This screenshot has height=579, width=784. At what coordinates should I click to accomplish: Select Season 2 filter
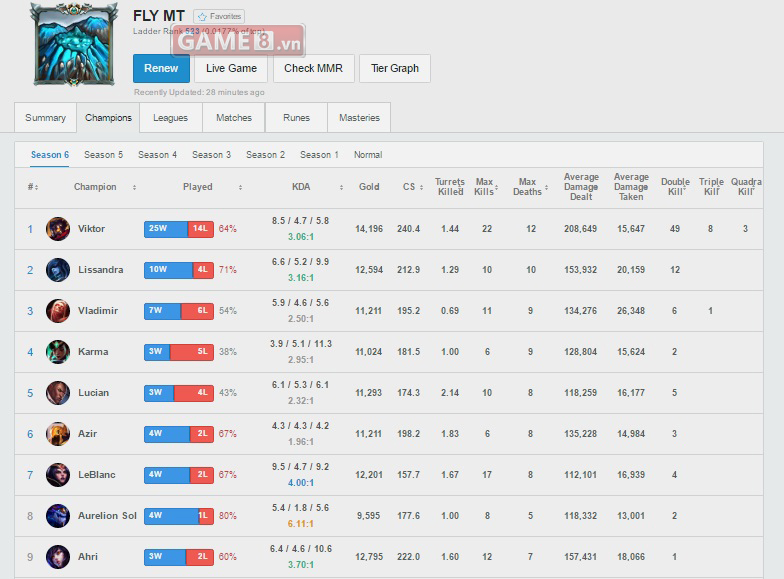point(266,155)
